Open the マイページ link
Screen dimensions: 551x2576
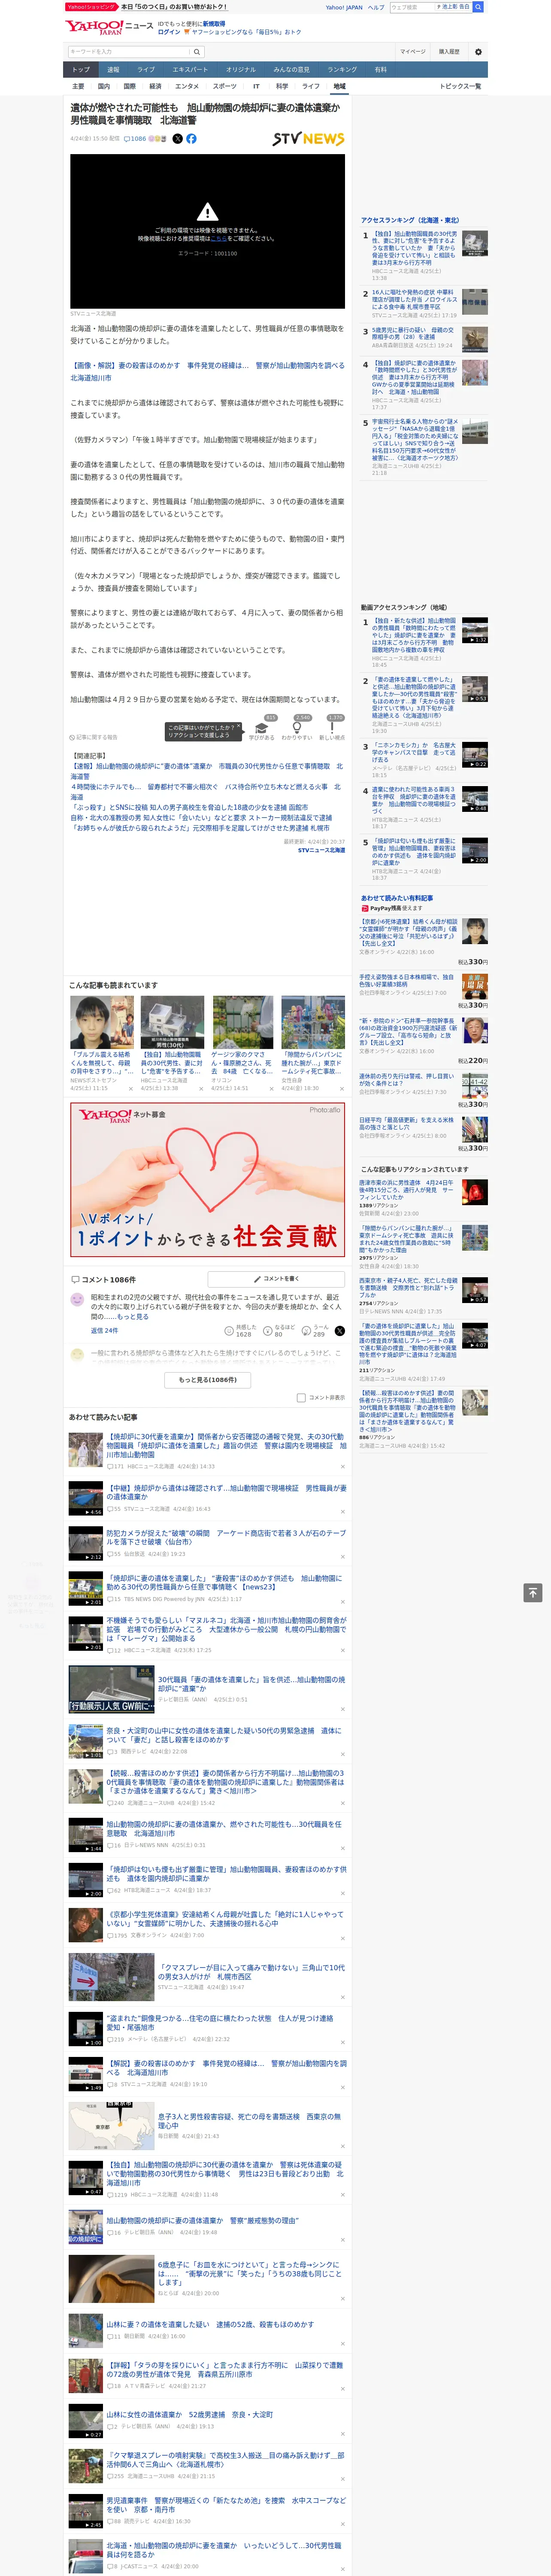coord(413,52)
